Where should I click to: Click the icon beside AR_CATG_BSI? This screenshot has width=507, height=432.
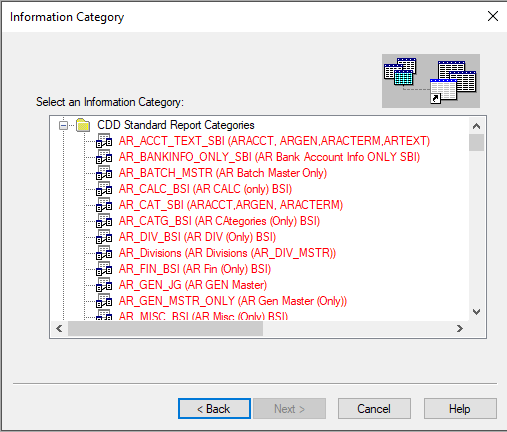point(104,221)
